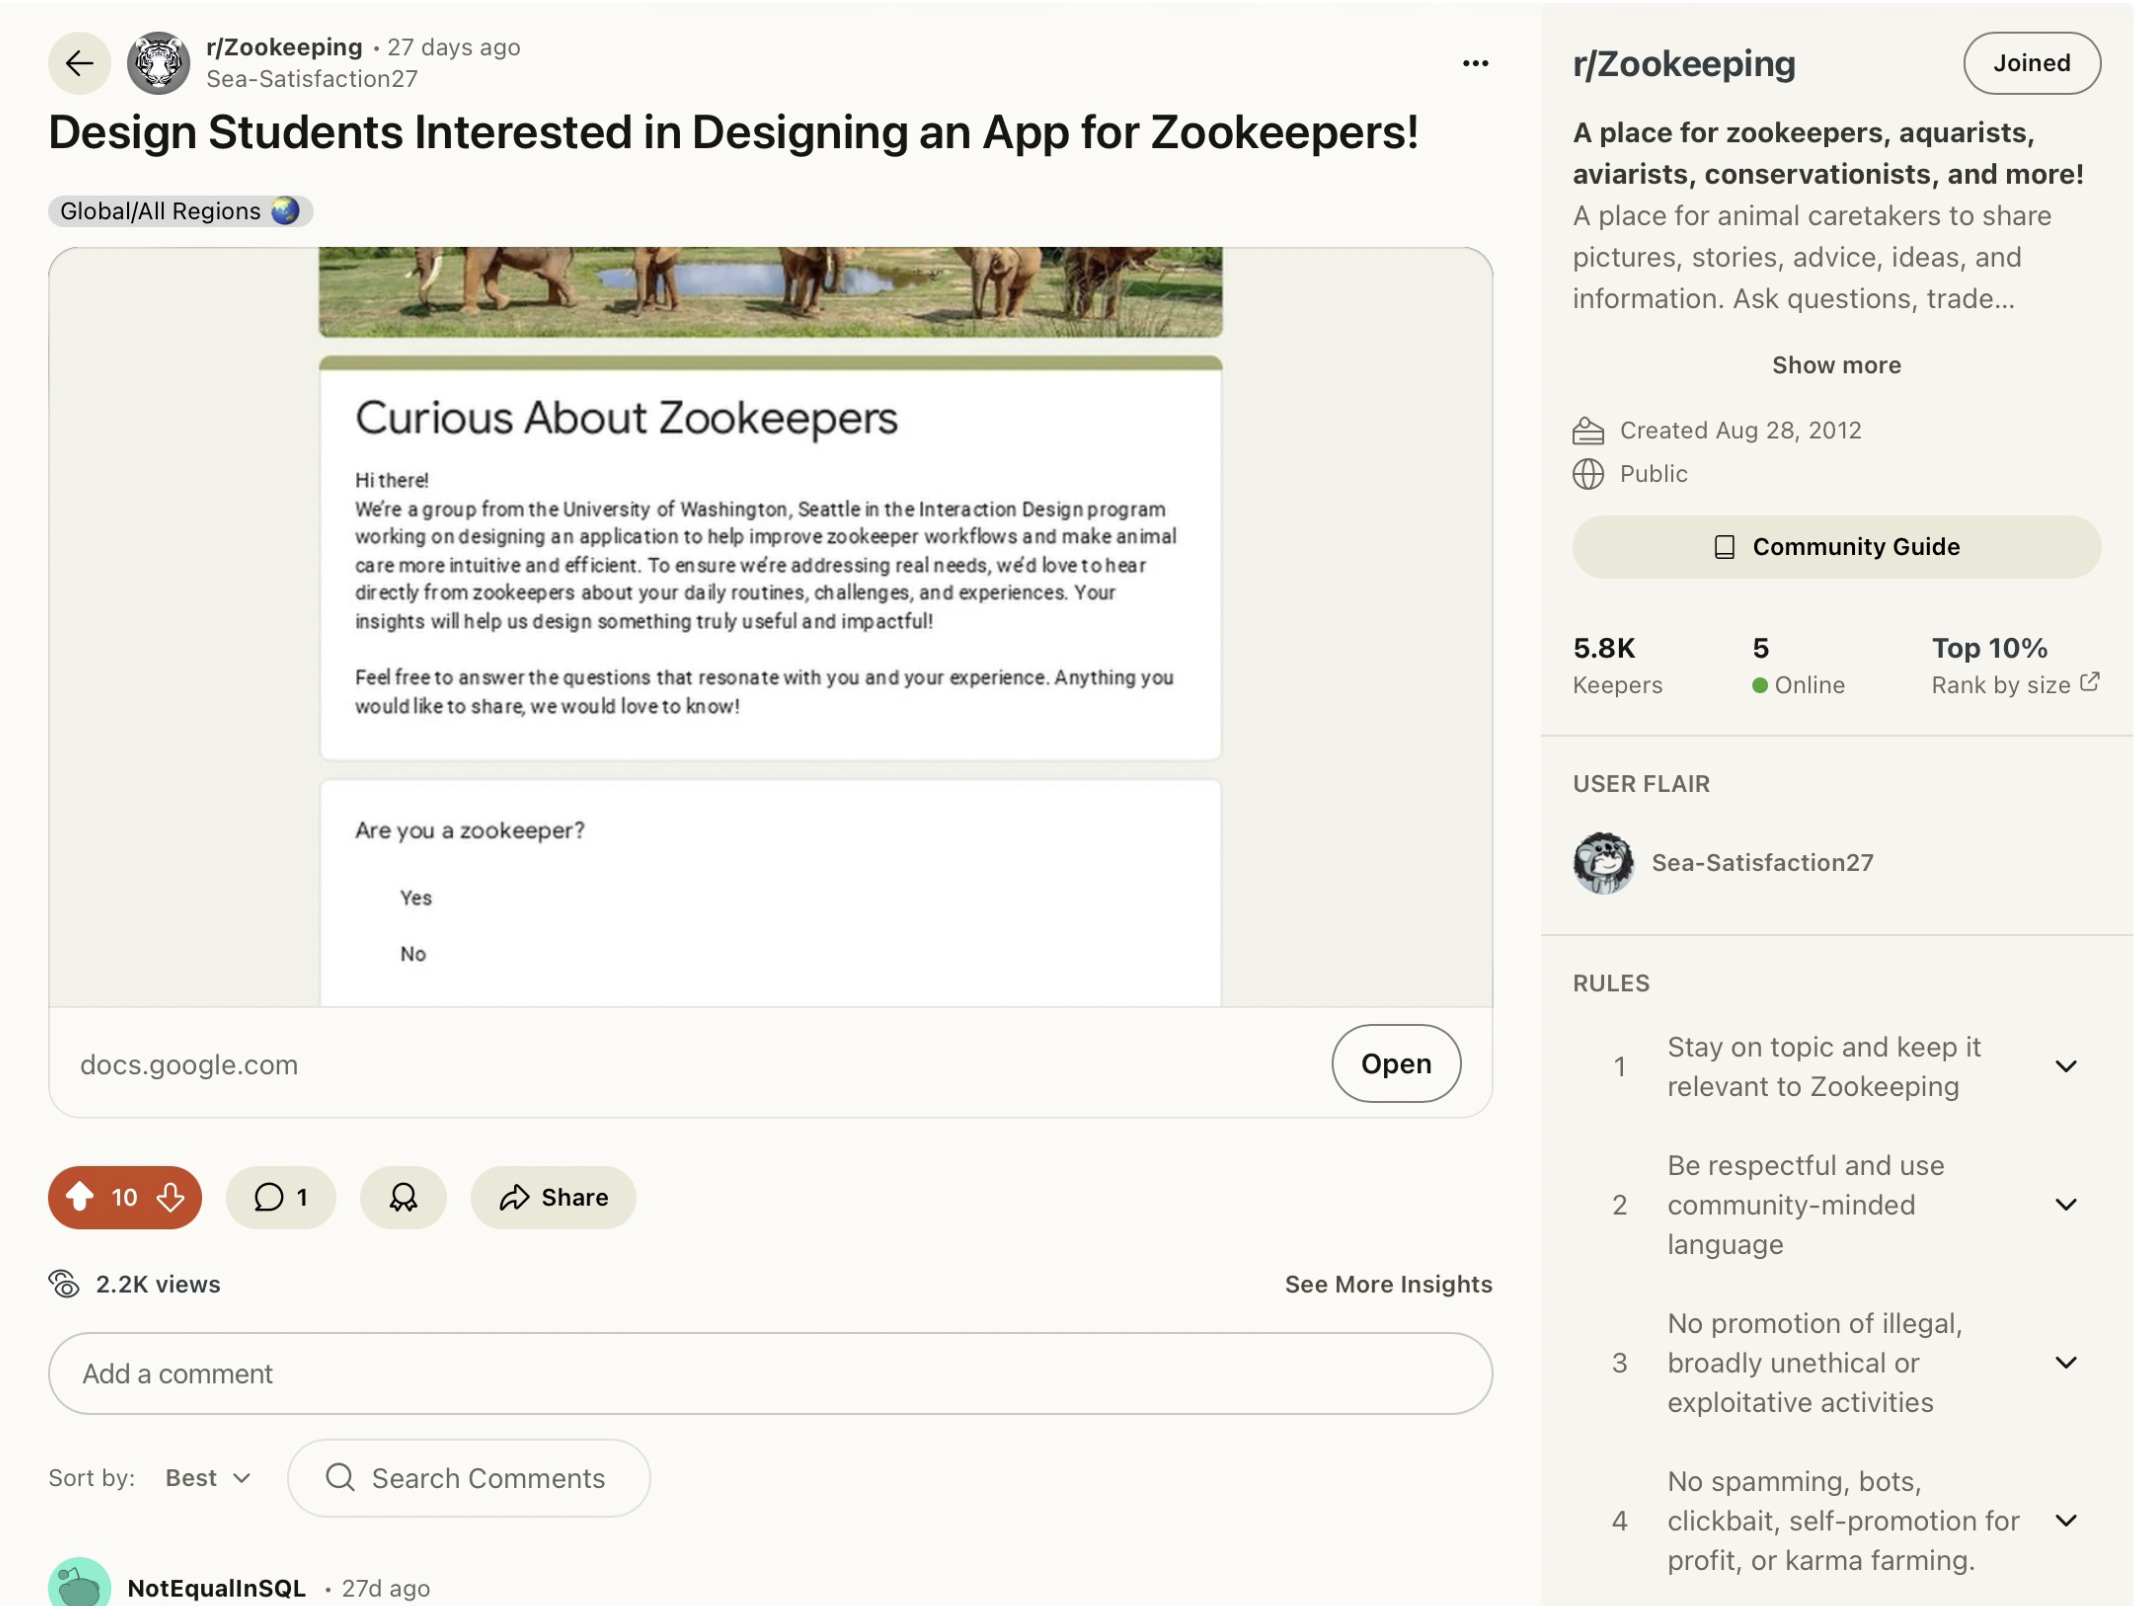Select the Yes option in the form preview
Viewport: 2136px width, 1606px height.
pyautogui.click(x=415, y=897)
